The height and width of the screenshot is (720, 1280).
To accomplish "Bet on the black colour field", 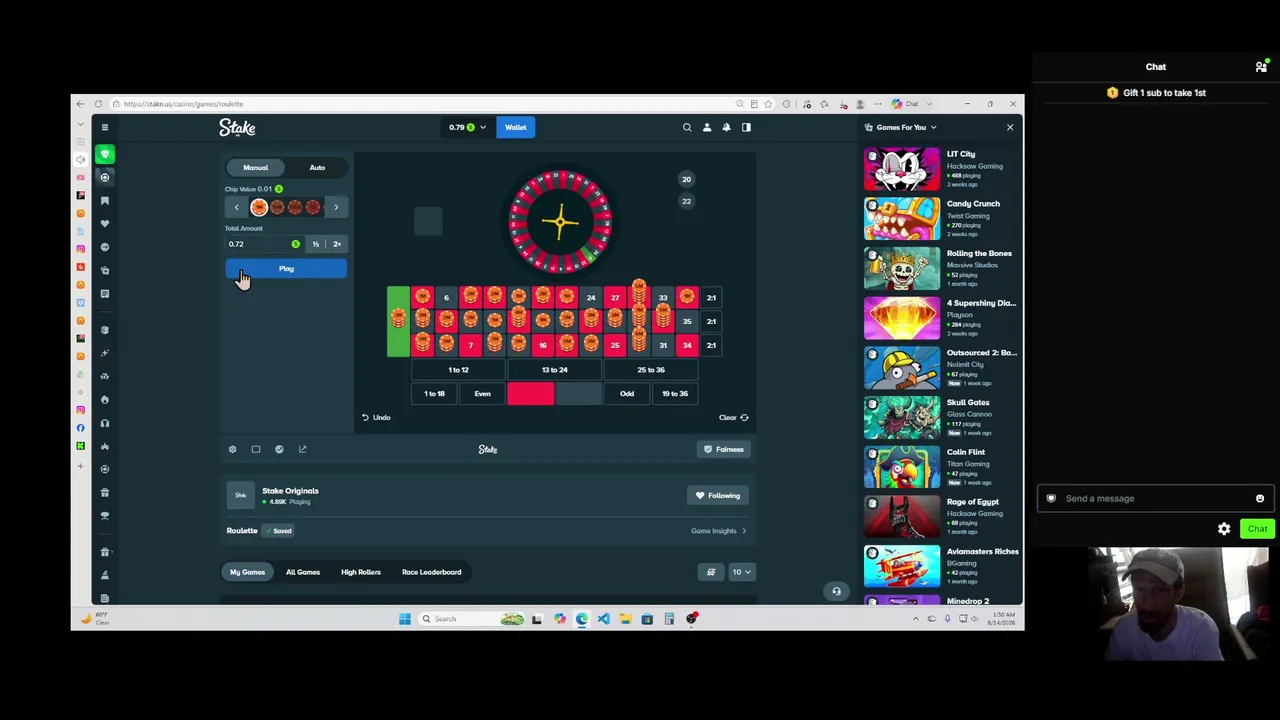I will 578,394.
